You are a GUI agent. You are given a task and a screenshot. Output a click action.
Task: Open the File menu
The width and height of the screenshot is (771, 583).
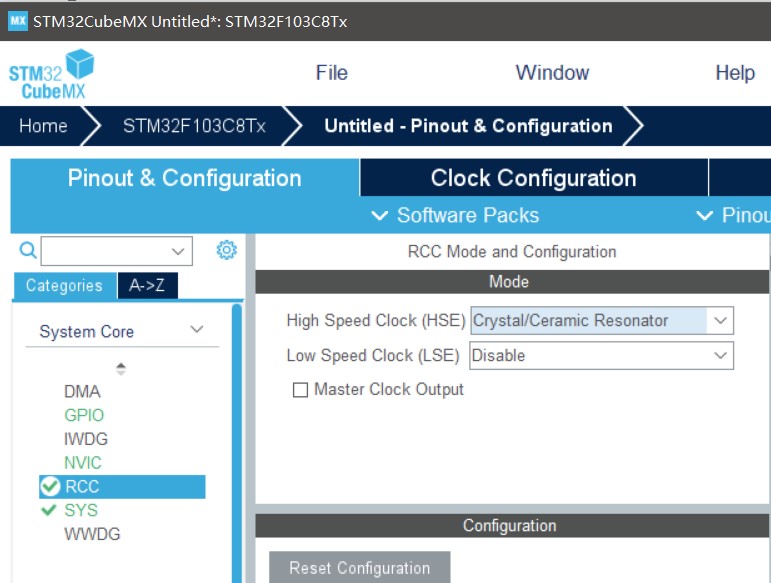(331, 73)
